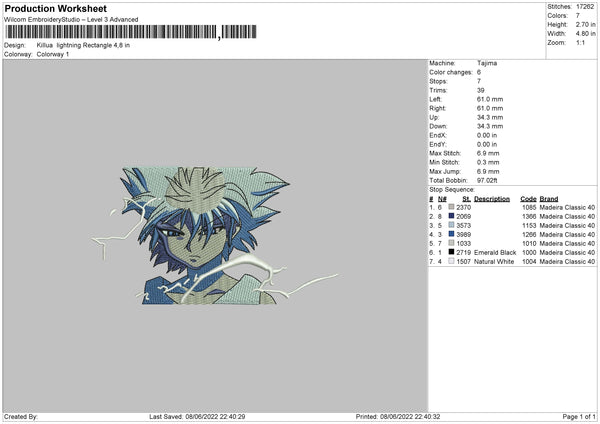The width and height of the screenshot is (600, 424).
Task: Click the Min Stitch value 0.3 mm
Action: coord(488,162)
